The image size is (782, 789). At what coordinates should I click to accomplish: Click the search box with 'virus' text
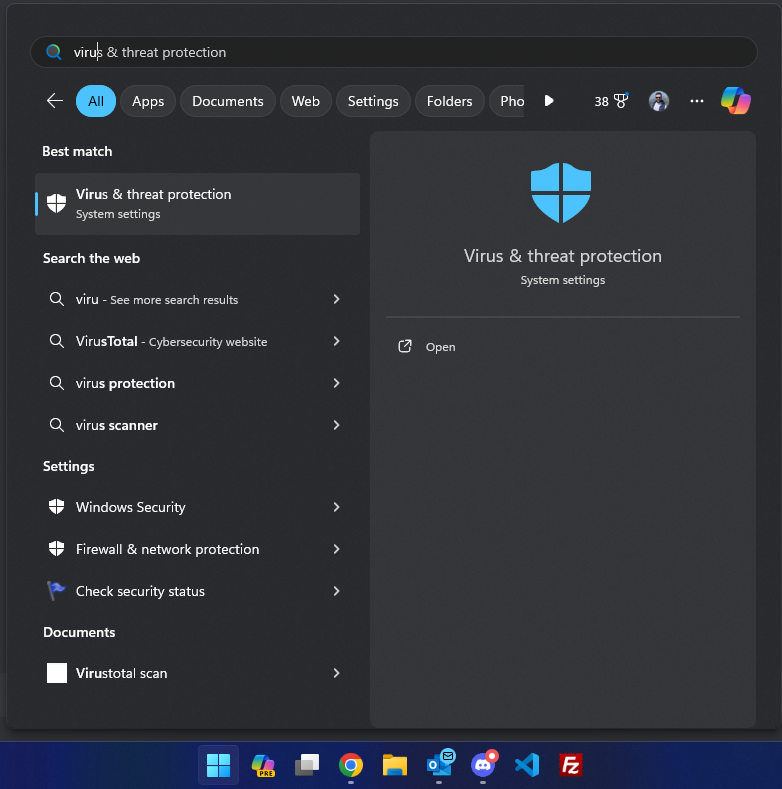click(x=394, y=52)
